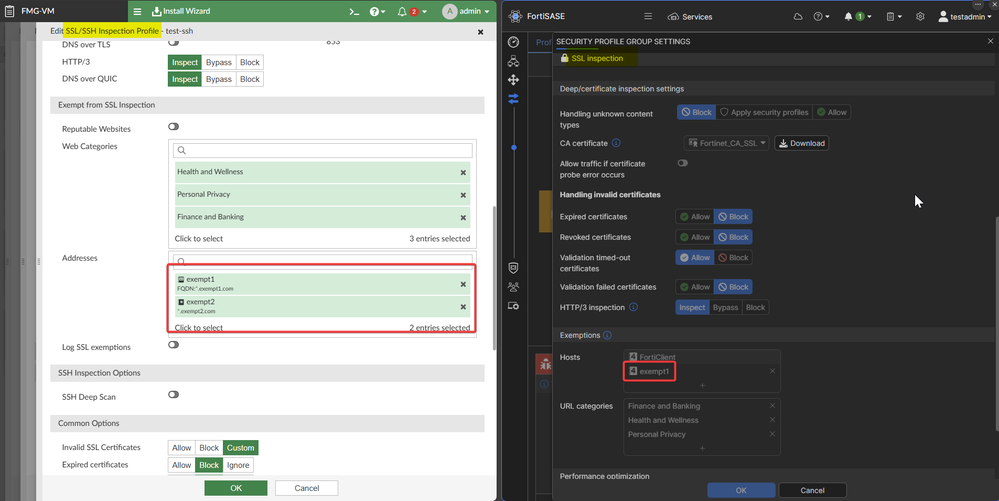Click the Addresses search input field
999x501 pixels.
point(322,262)
